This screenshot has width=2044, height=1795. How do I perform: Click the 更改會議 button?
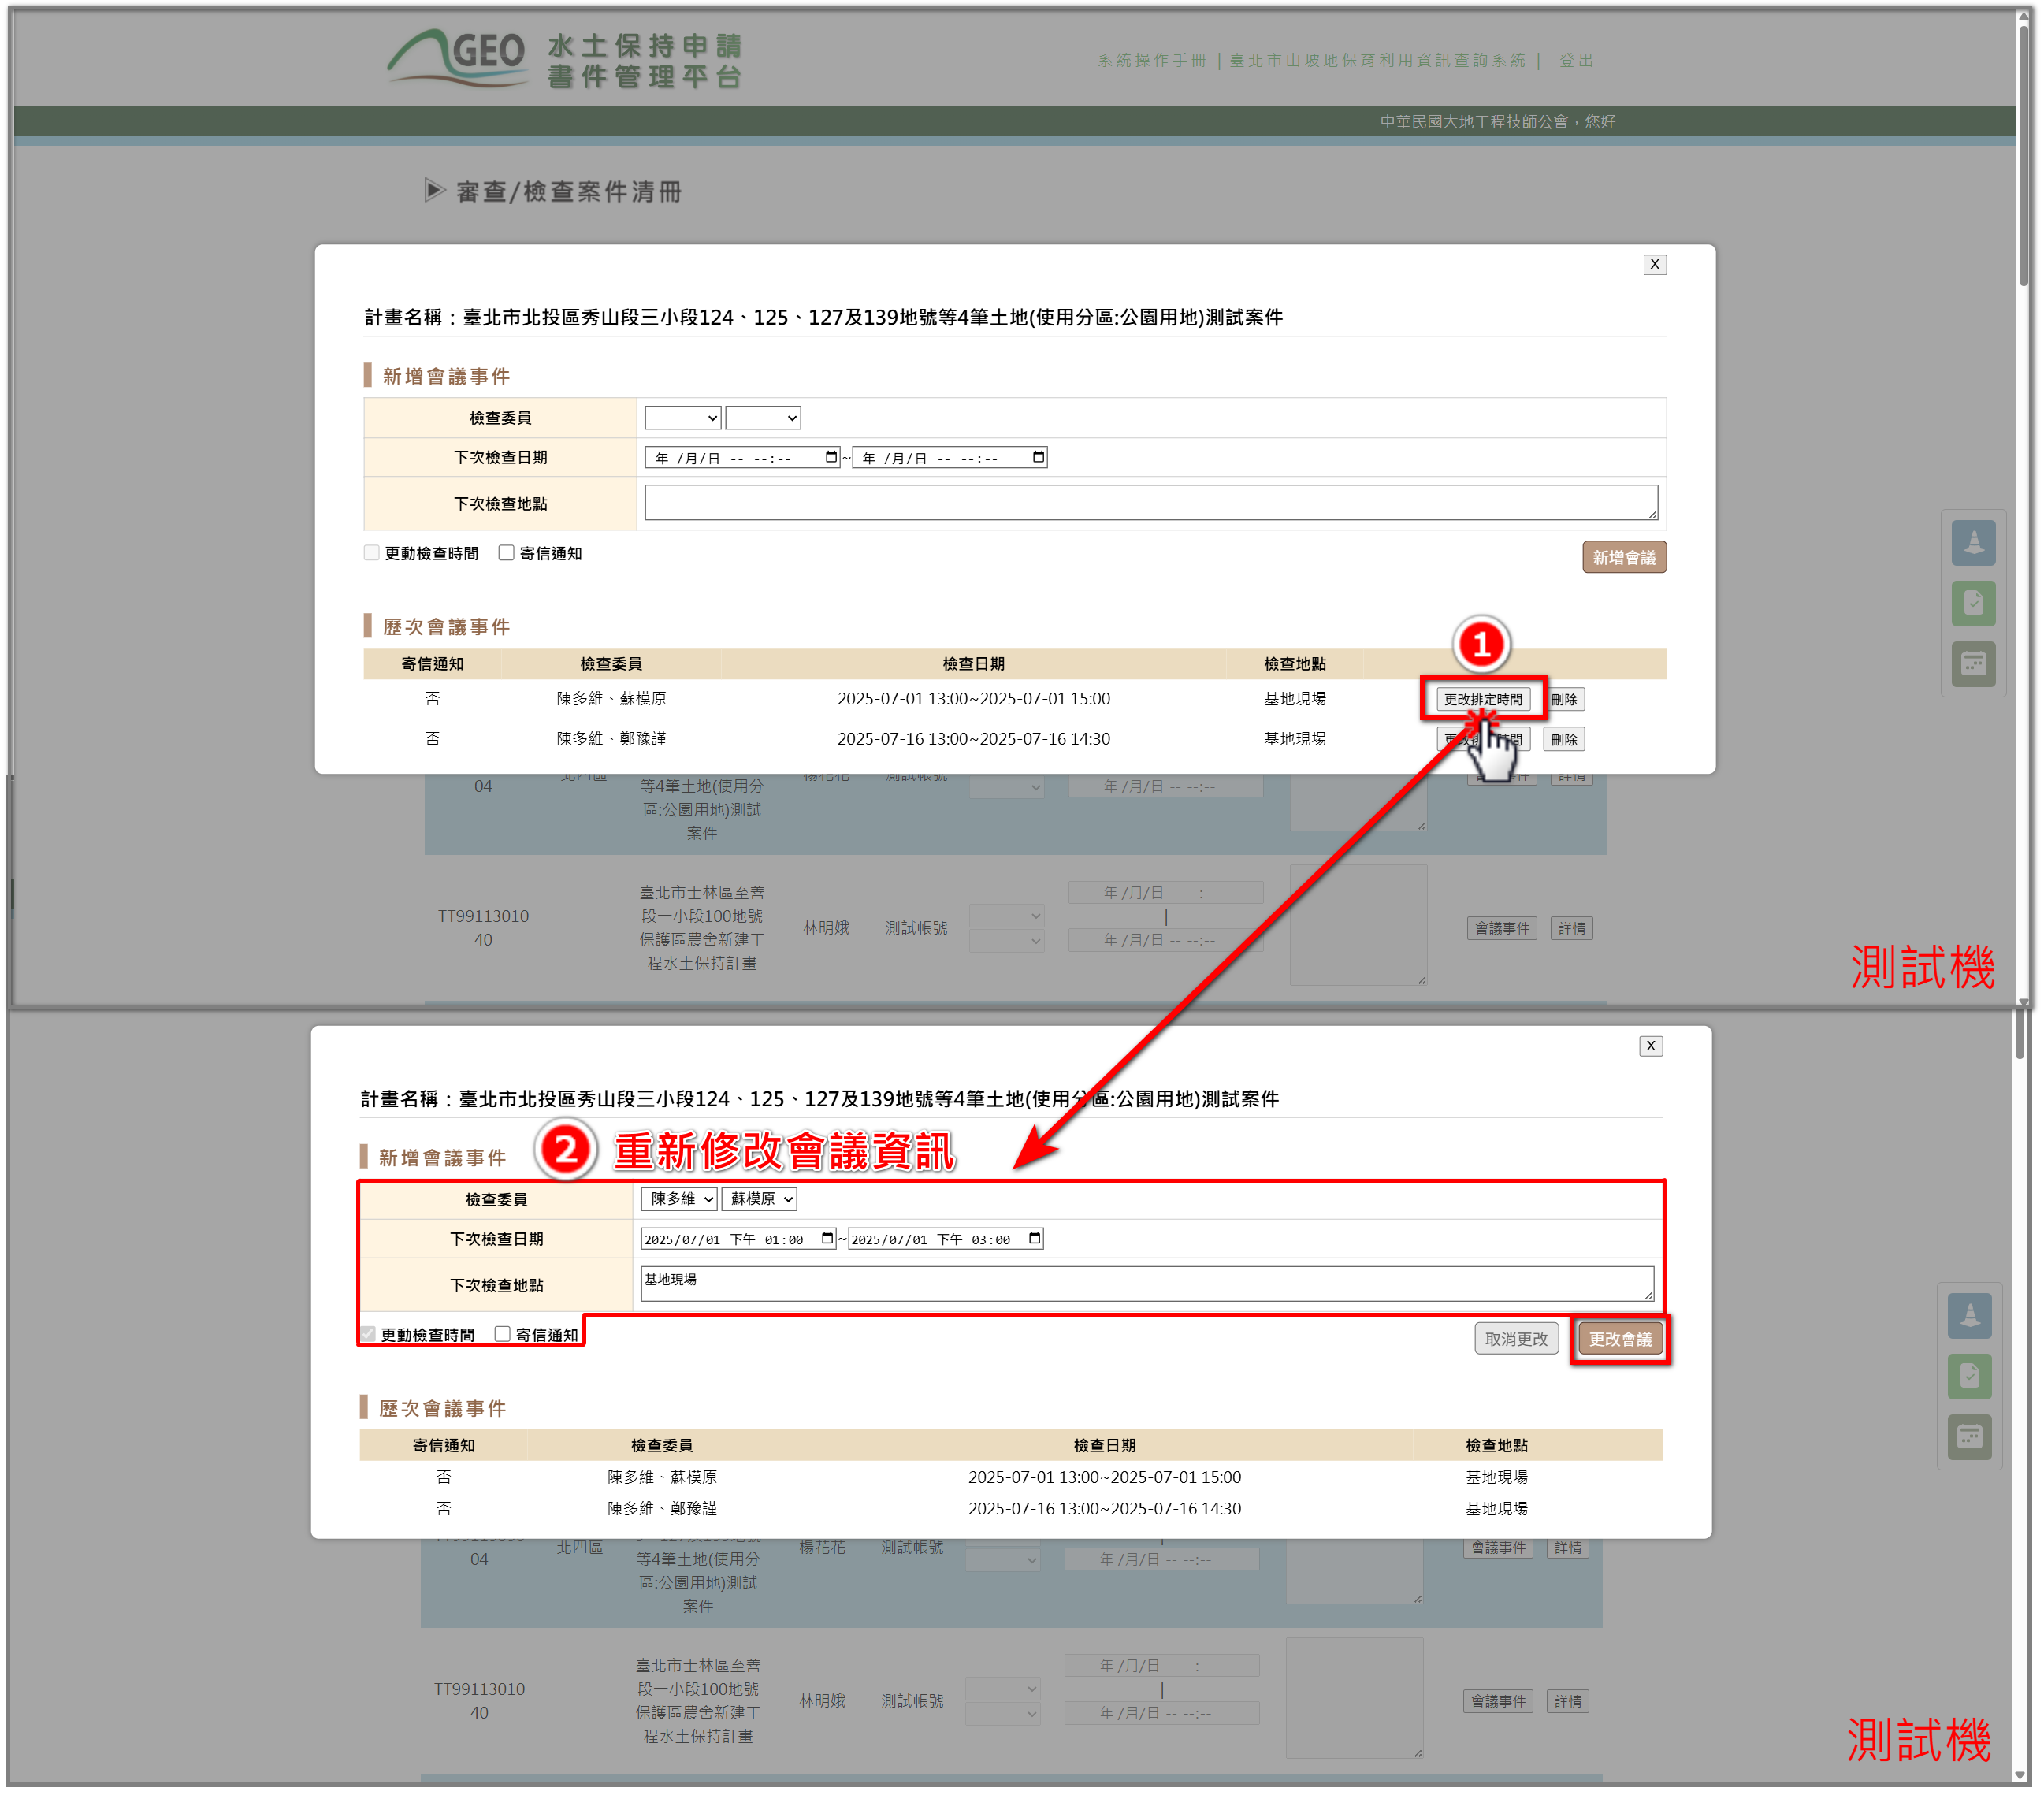pyautogui.click(x=1619, y=1338)
